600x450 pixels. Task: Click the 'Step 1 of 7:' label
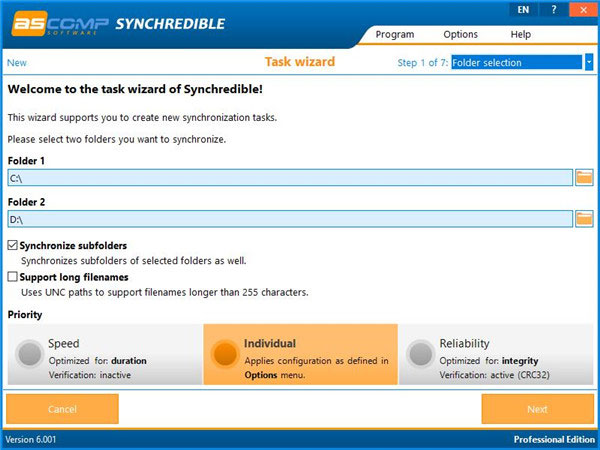[x=422, y=63]
